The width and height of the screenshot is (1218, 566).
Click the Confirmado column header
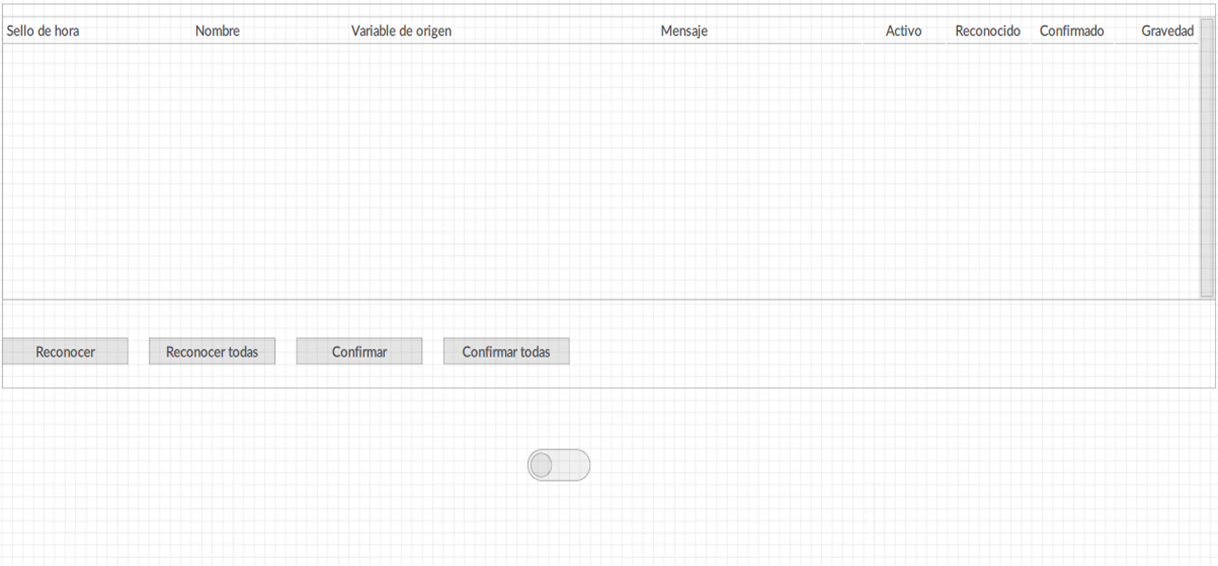[1072, 31]
